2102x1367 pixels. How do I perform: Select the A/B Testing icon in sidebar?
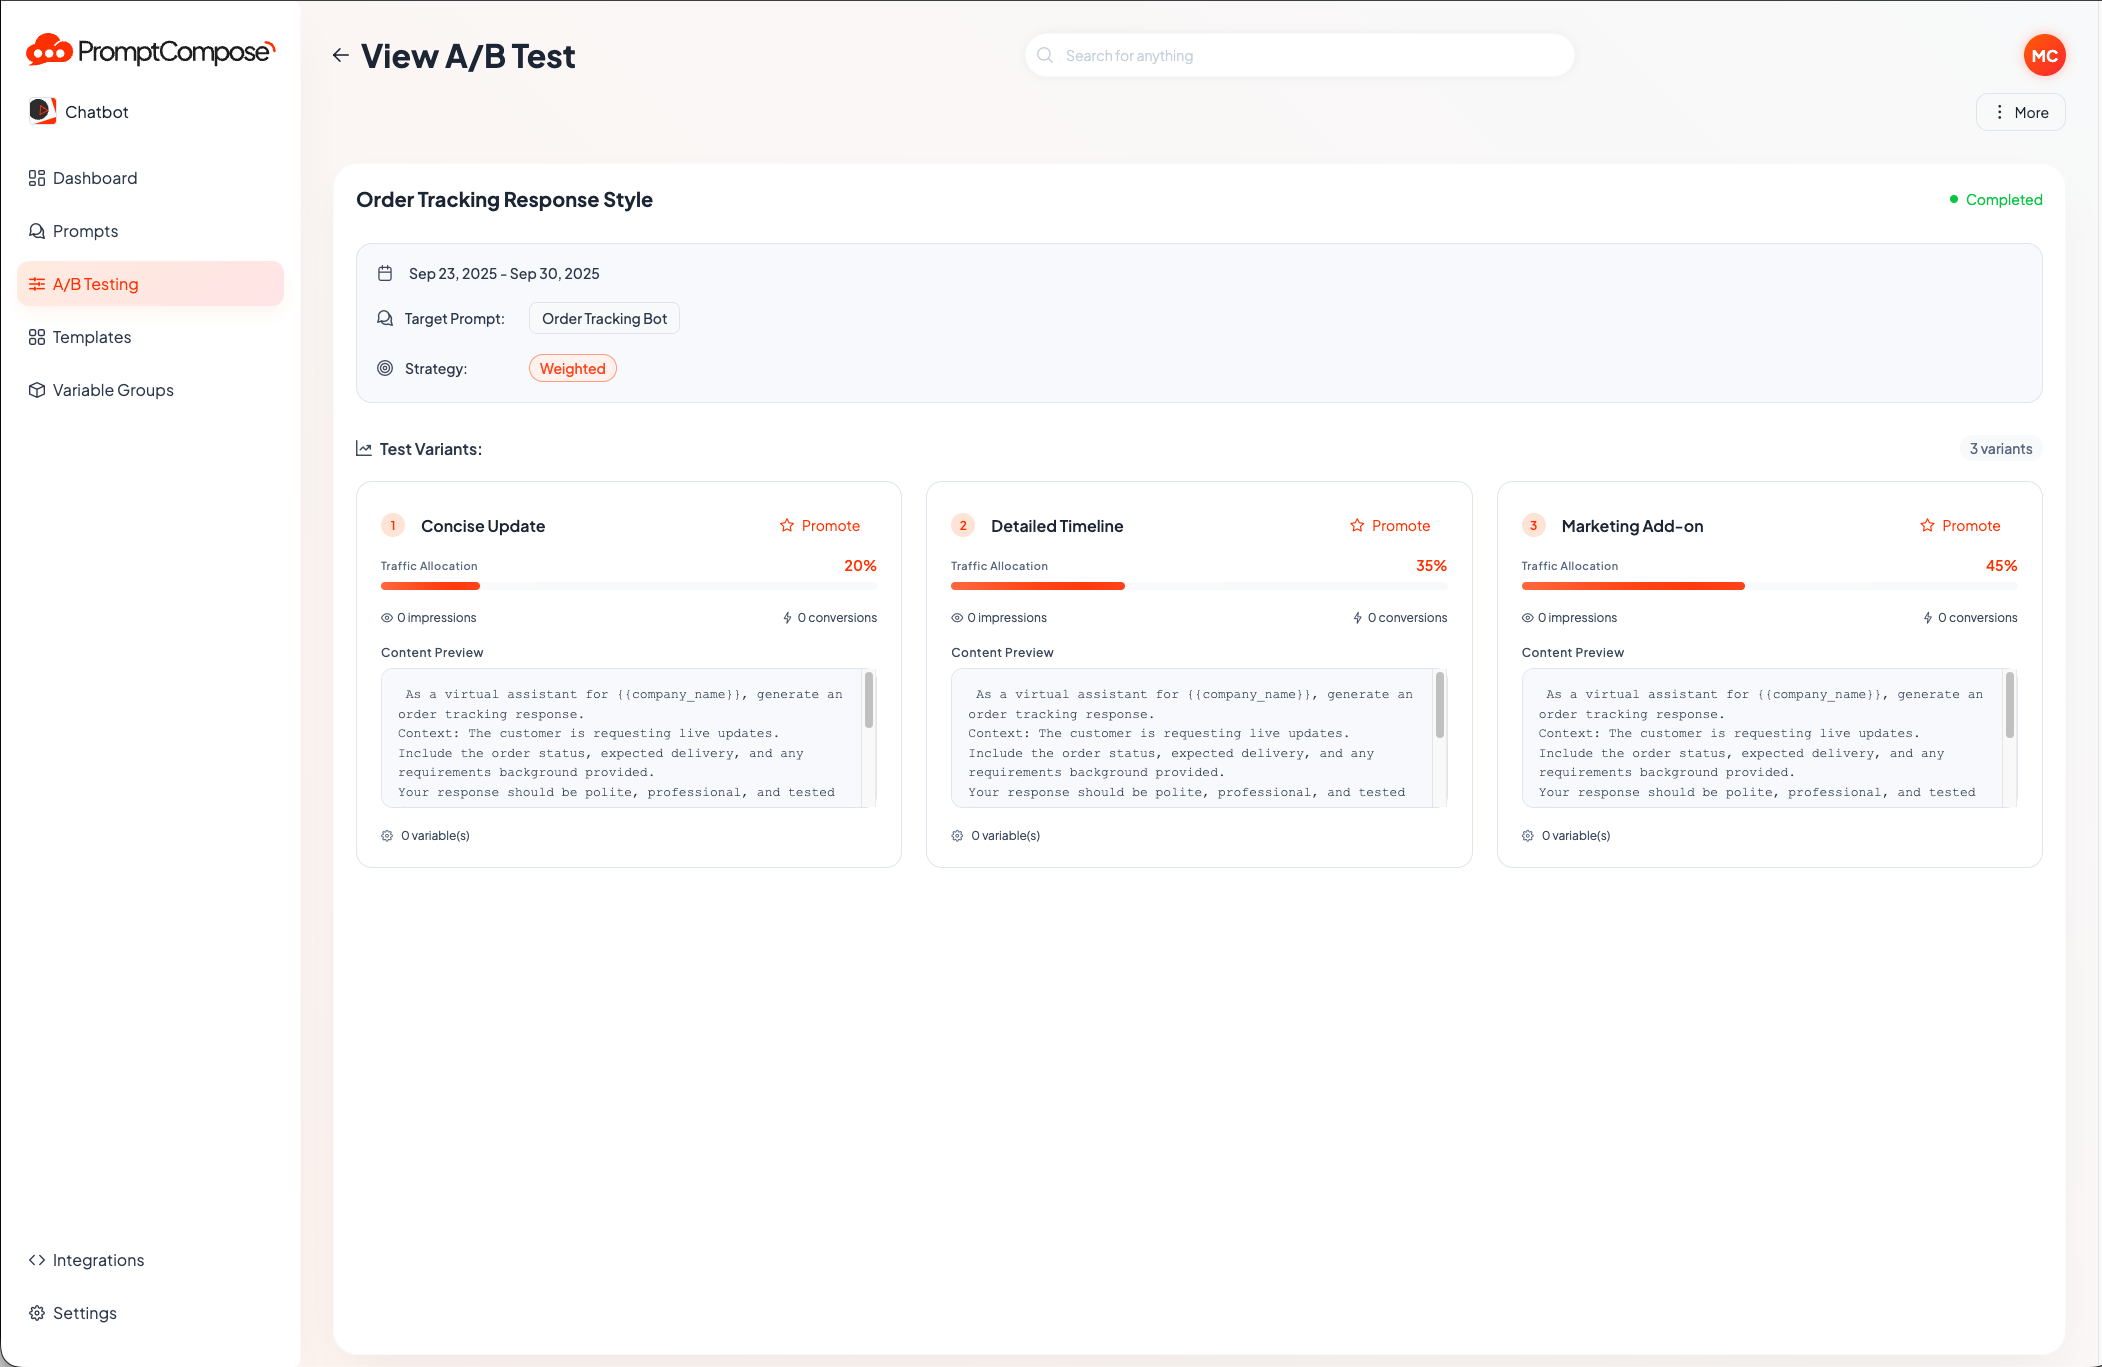pyautogui.click(x=37, y=283)
